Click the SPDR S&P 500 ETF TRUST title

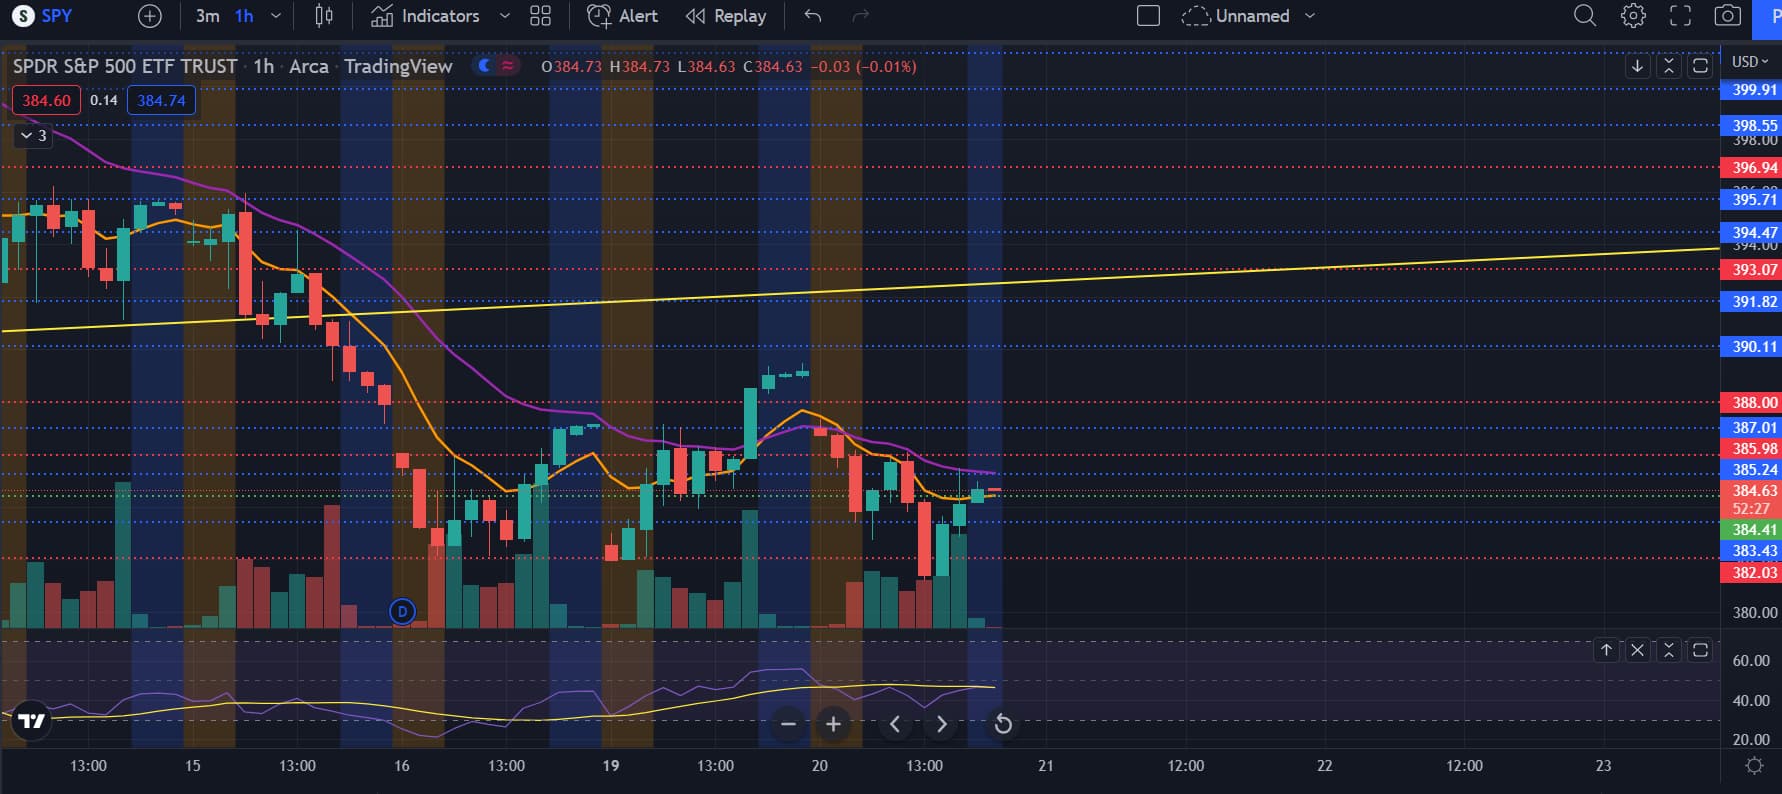point(125,66)
